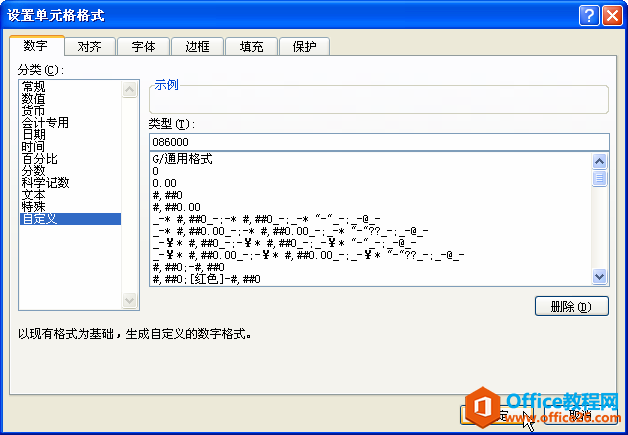The image size is (628, 435).
Task: Go to the 保护 tab
Action: click(304, 46)
